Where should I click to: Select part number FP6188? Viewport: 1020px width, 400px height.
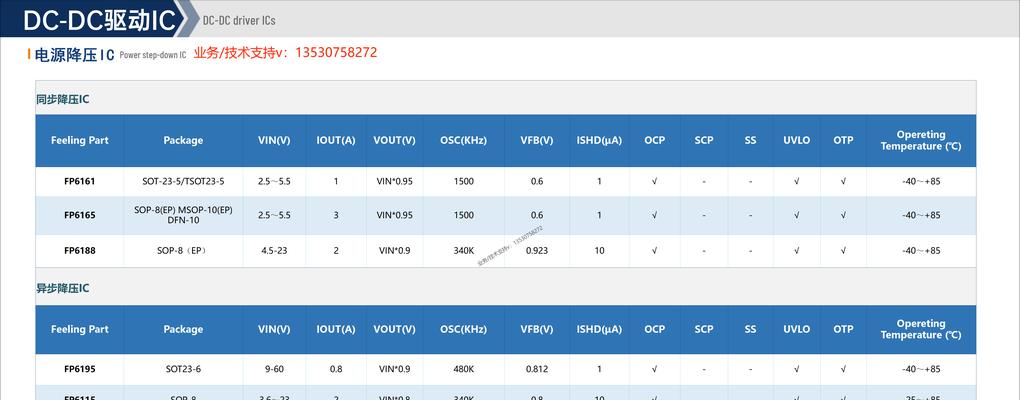(79, 250)
